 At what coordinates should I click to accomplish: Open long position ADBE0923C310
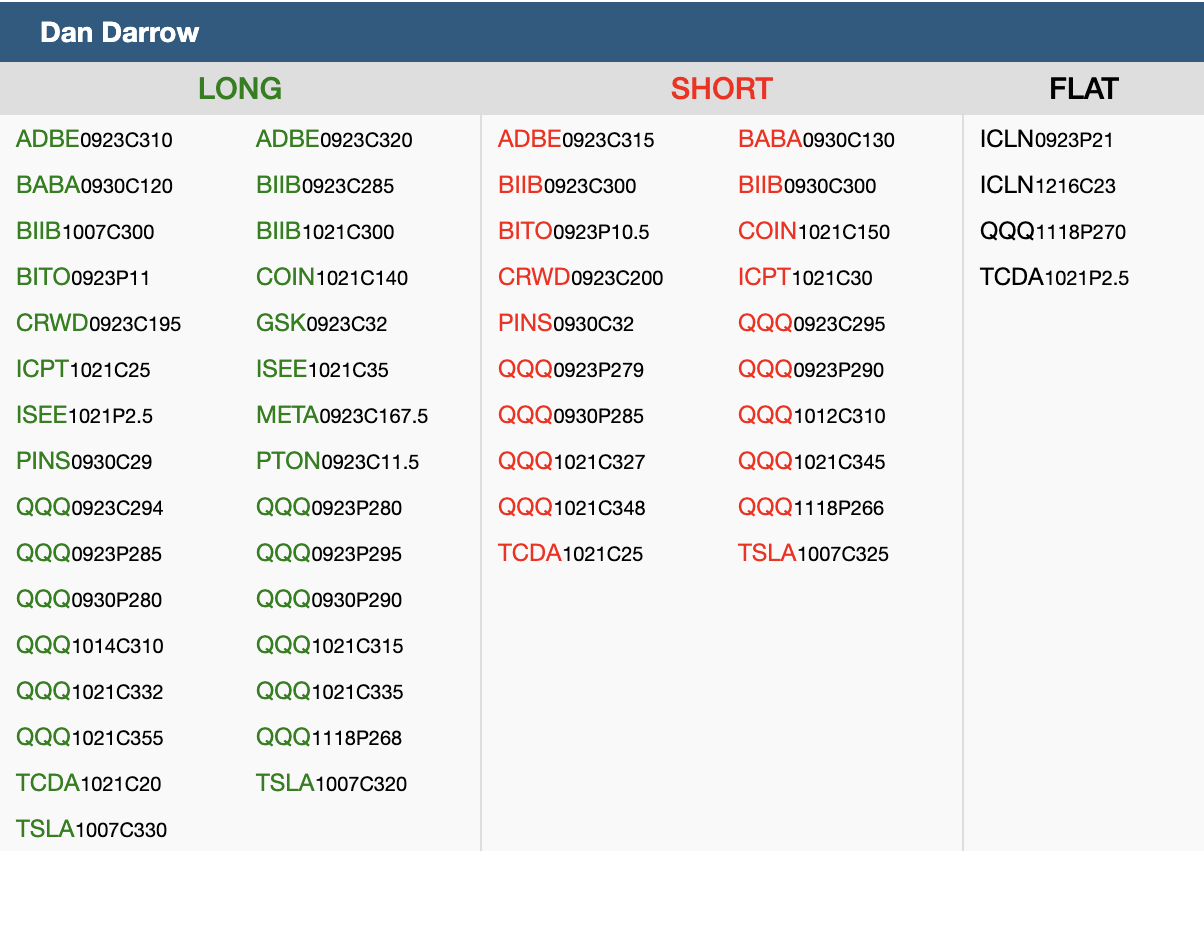(x=94, y=140)
